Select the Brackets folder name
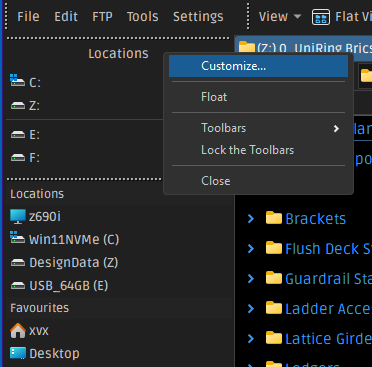The image size is (372, 367). click(316, 219)
